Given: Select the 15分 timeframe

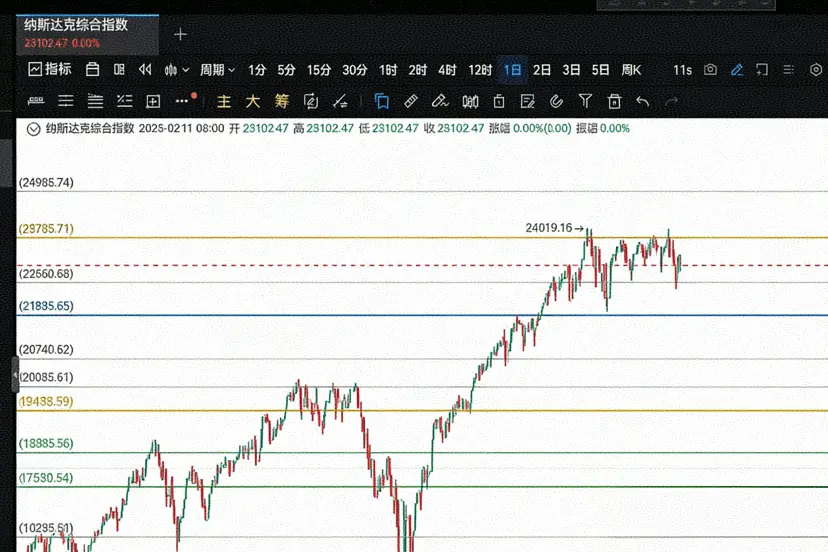Looking at the screenshot, I should pos(319,70).
